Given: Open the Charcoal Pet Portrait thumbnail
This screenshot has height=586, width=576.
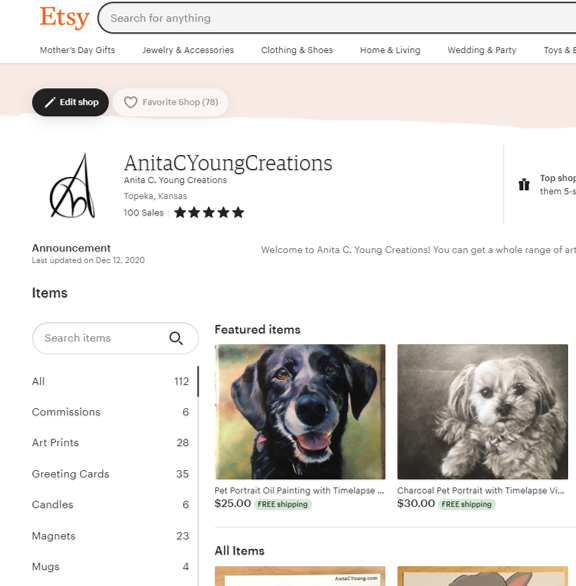Looking at the screenshot, I should click(x=483, y=411).
